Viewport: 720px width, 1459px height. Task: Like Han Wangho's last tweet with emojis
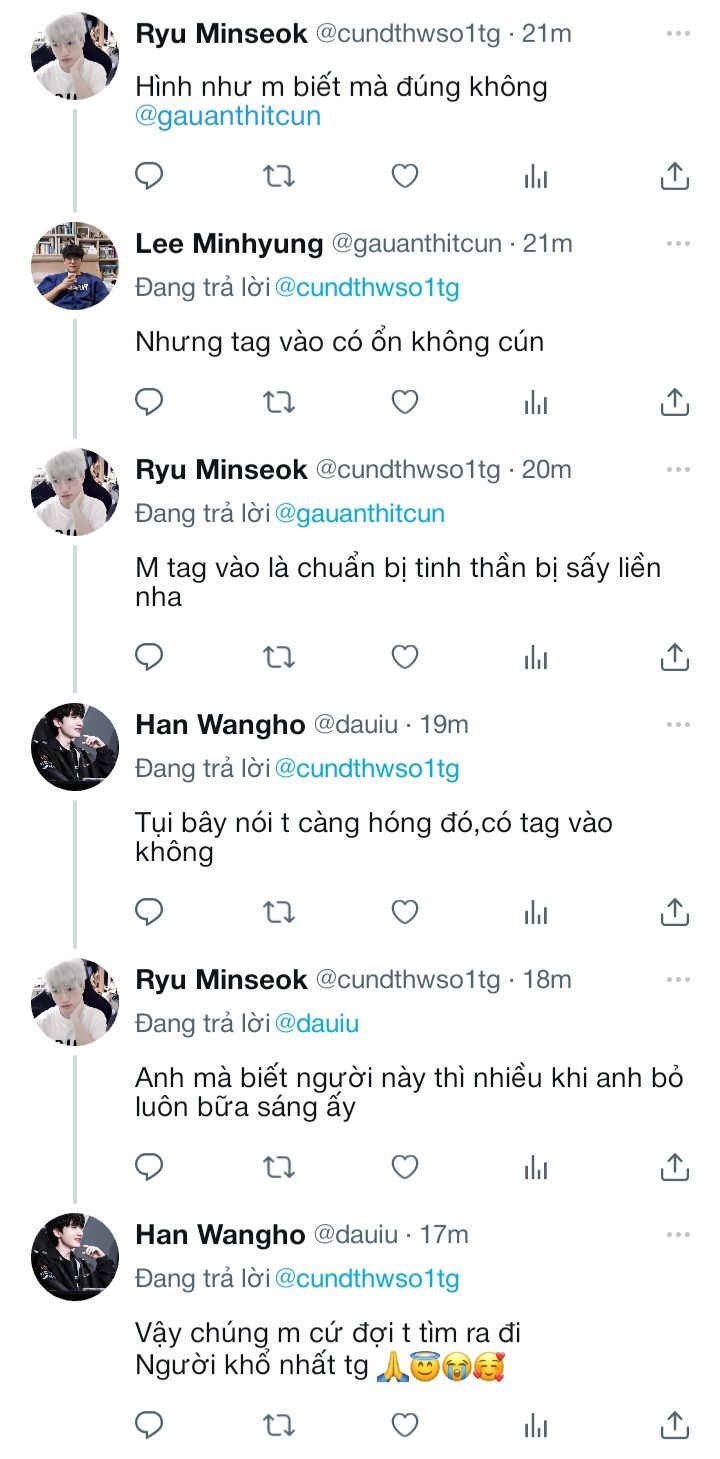tap(404, 1422)
